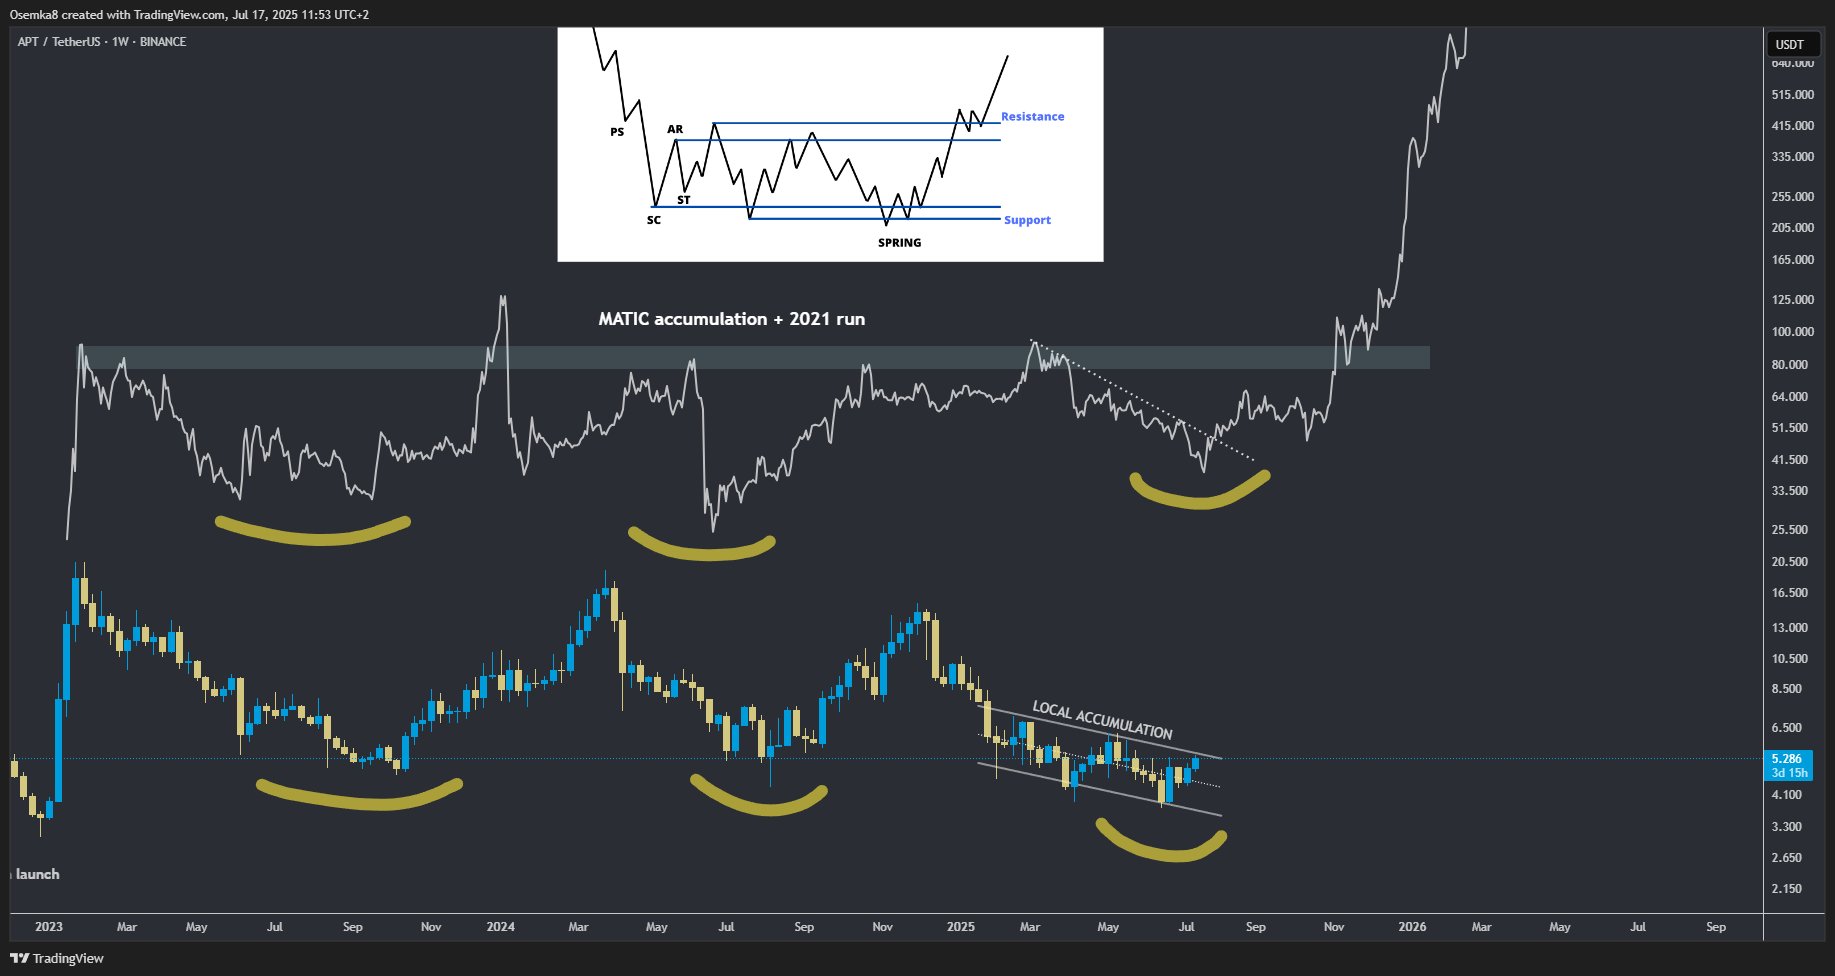This screenshot has height=976, width=1835.
Task: Click the Osemka8 creator text link
Action: pos(33,13)
